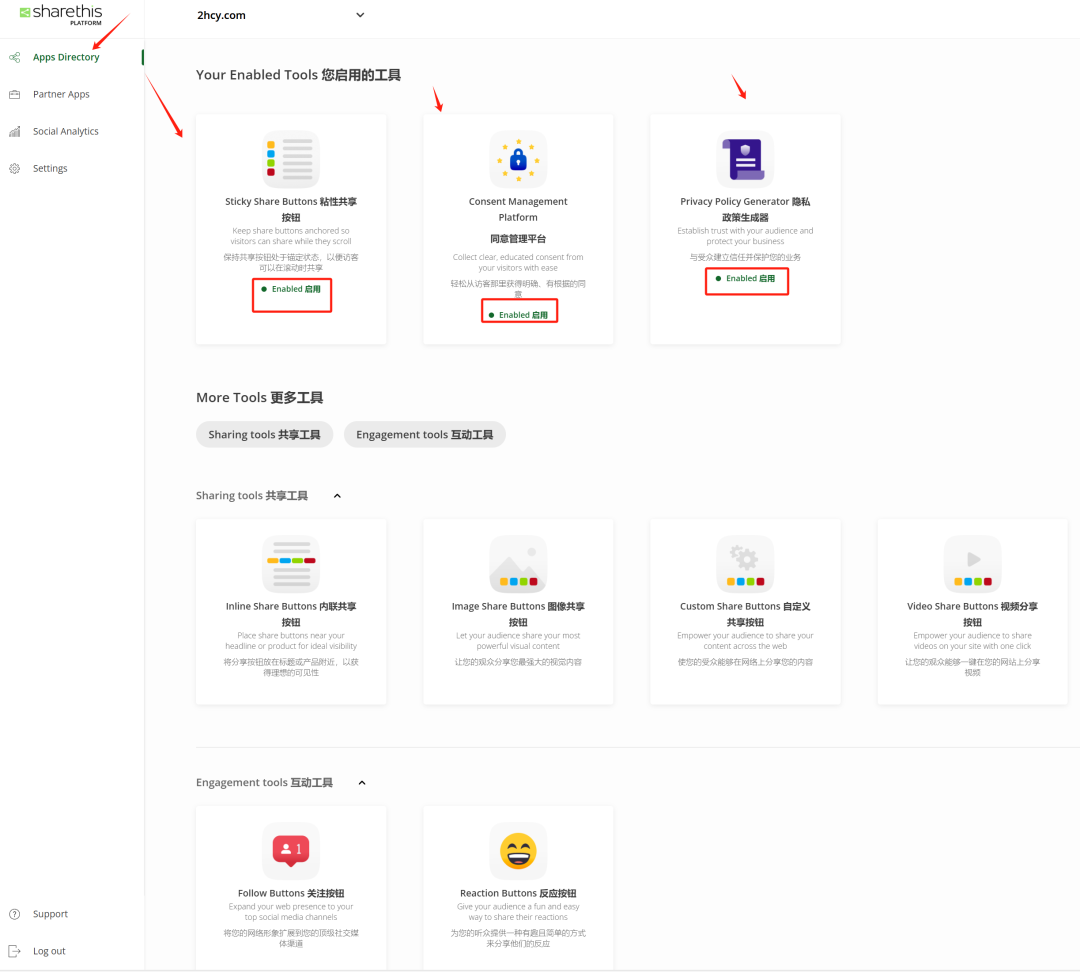Screen dimensions: 1080x972
Task: Open the Image Share Buttons icon
Action: click(x=518, y=564)
